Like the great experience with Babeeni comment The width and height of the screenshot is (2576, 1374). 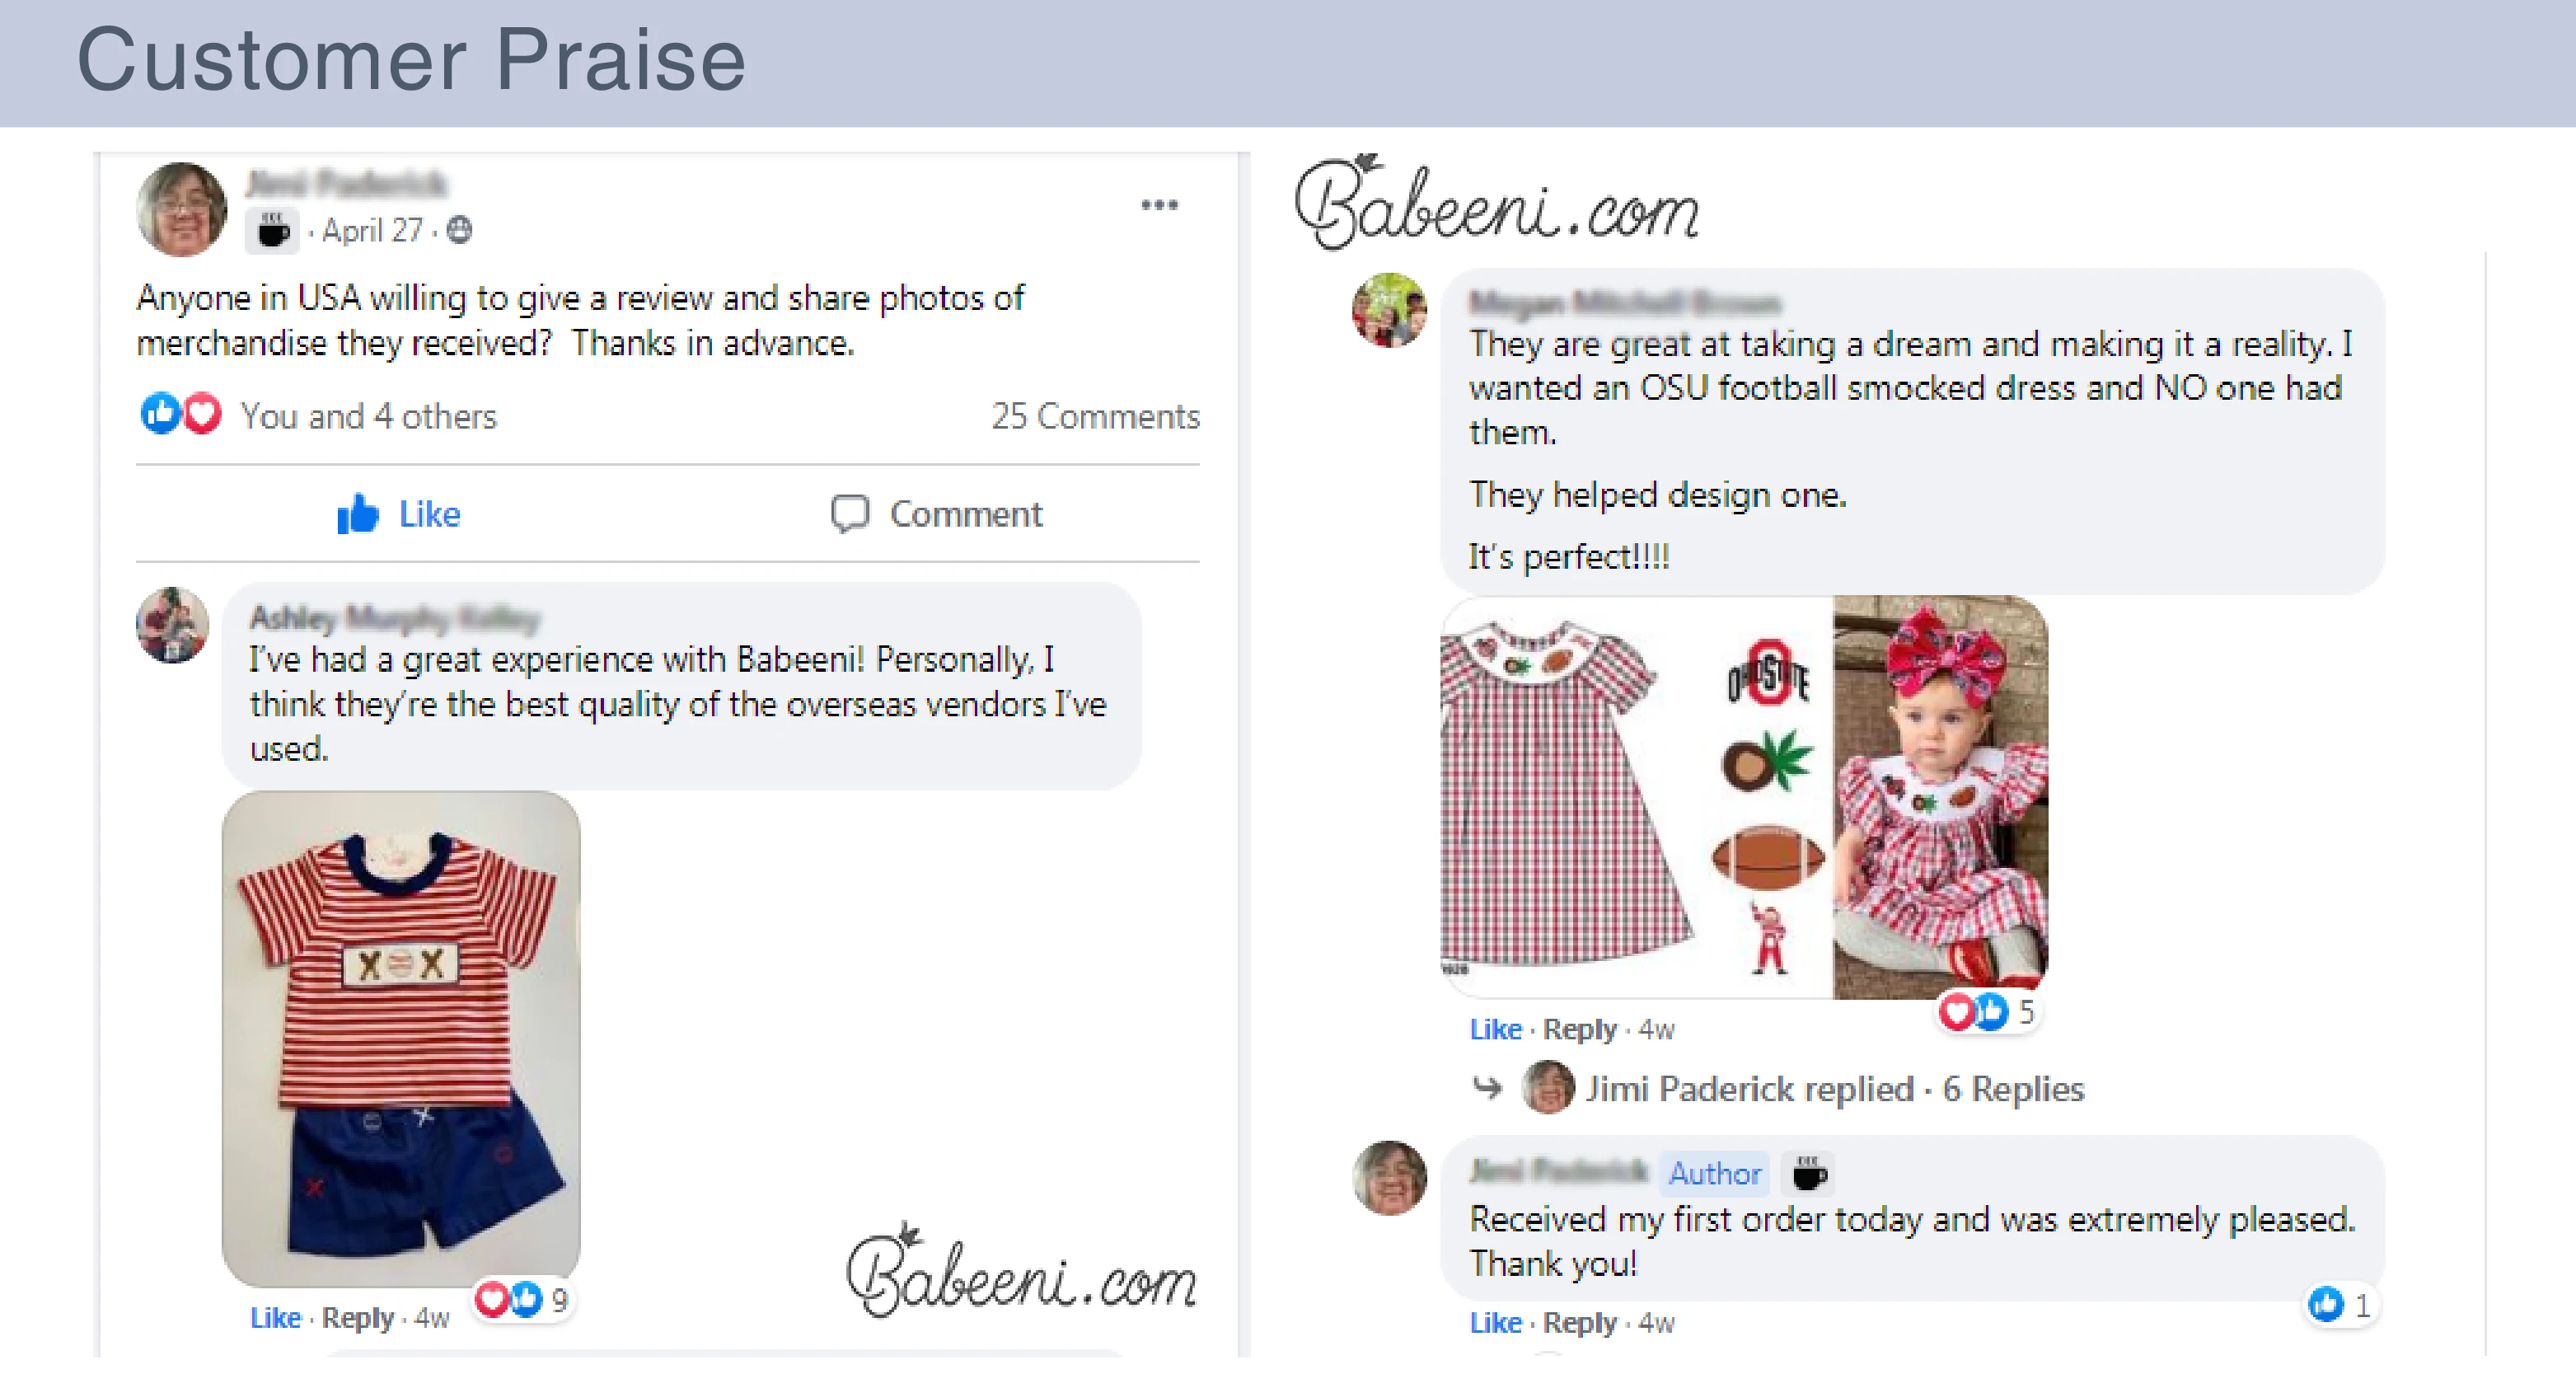(x=275, y=1318)
